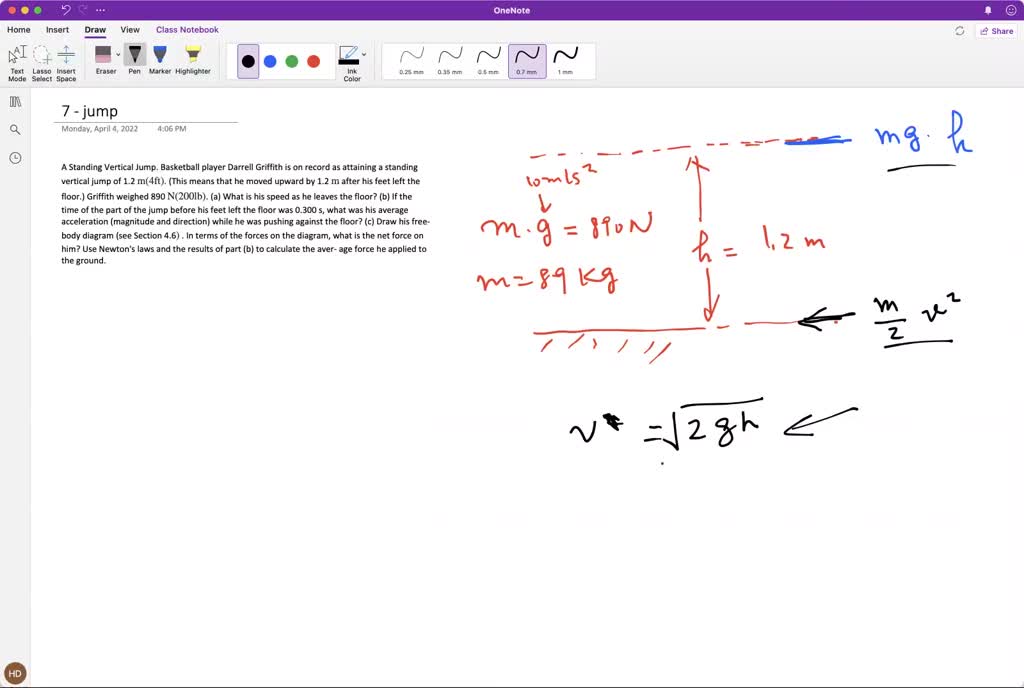Click the page time 4:06 PM

tap(172, 129)
